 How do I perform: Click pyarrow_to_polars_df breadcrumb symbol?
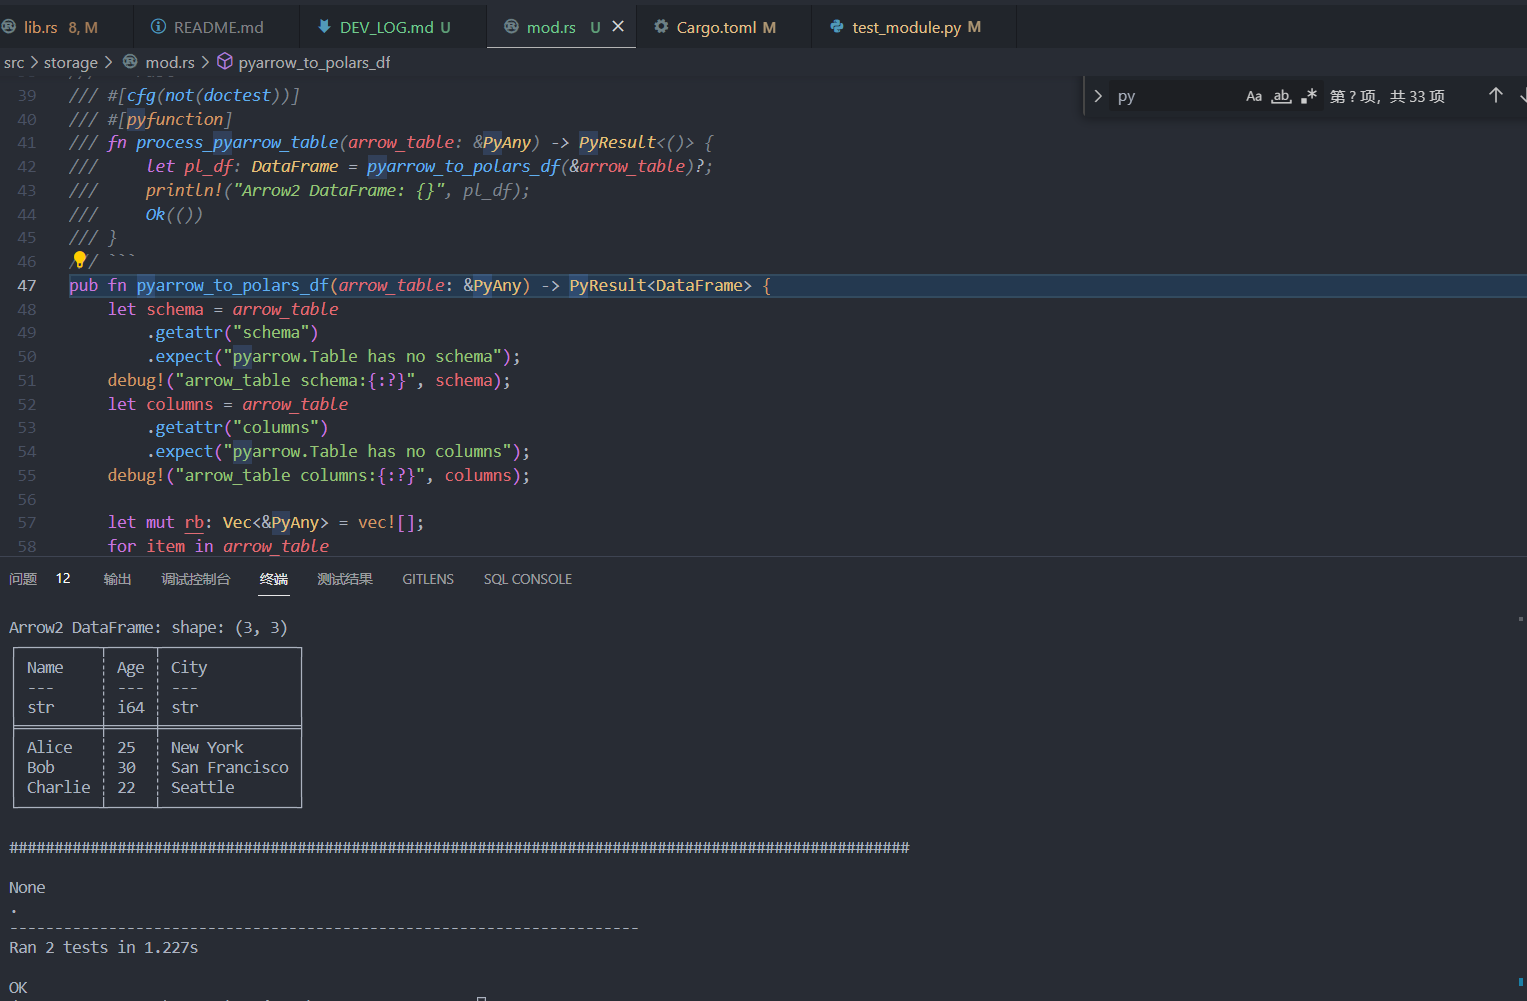[x=314, y=62]
